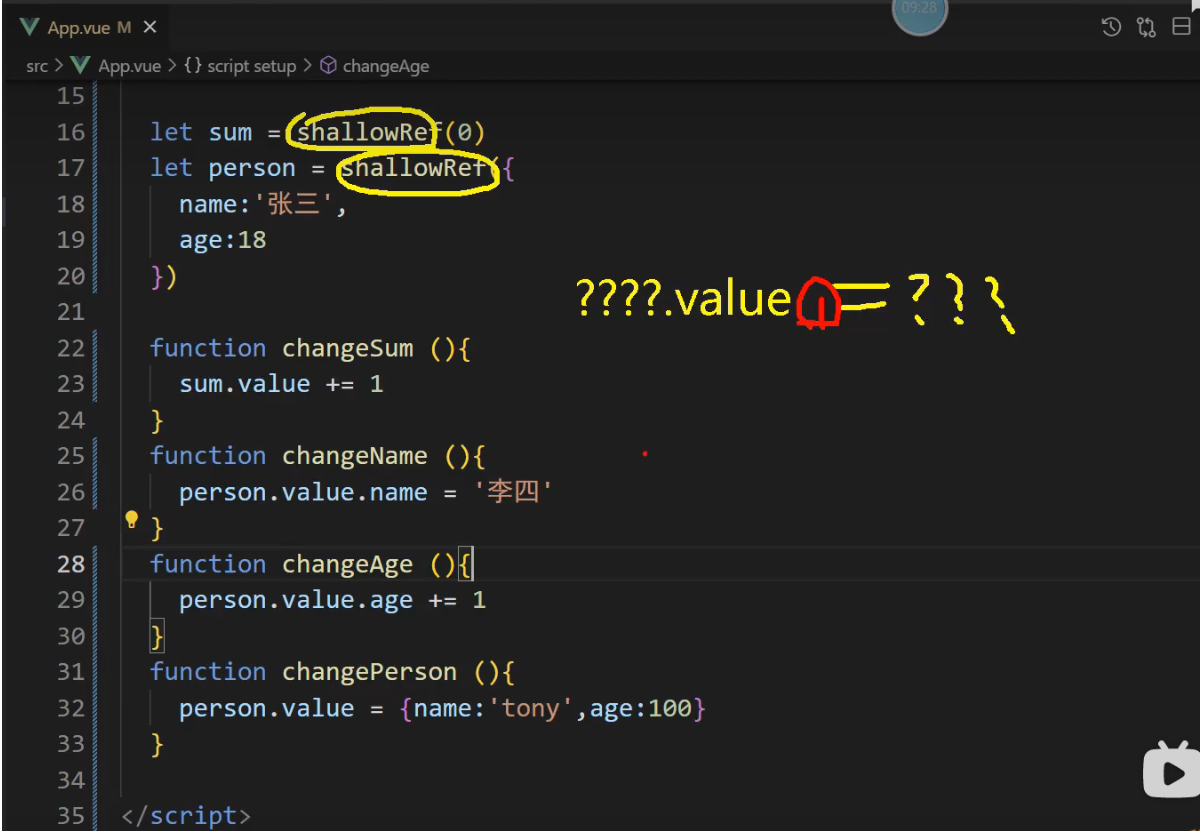Image resolution: width=1200 pixels, height=831 pixels.
Task: Open the changes compare icon
Action: pyautogui.click(x=1146, y=27)
